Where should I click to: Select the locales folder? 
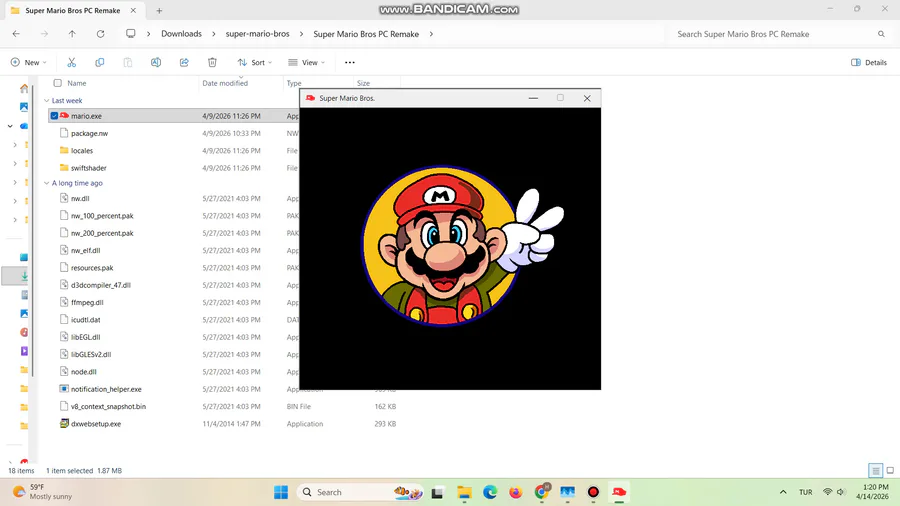[x=82, y=150]
